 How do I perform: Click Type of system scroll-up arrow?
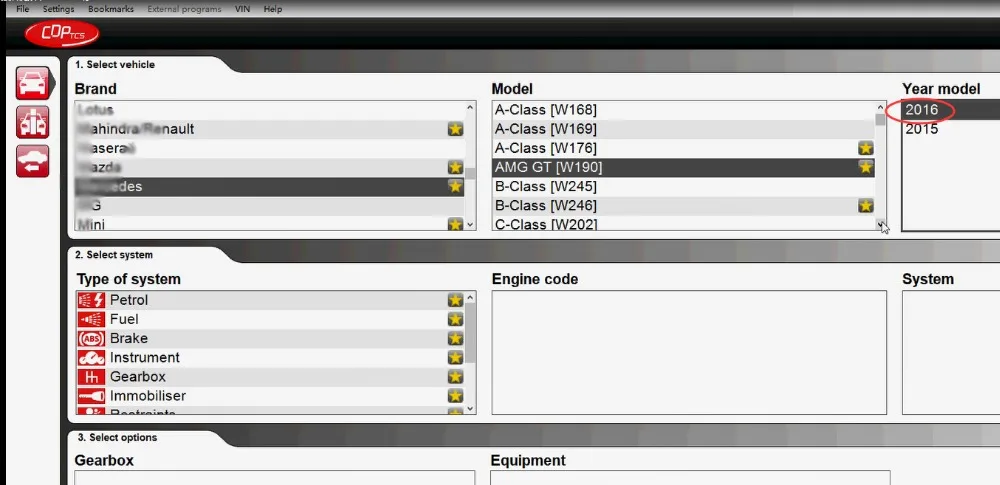click(470, 298)
